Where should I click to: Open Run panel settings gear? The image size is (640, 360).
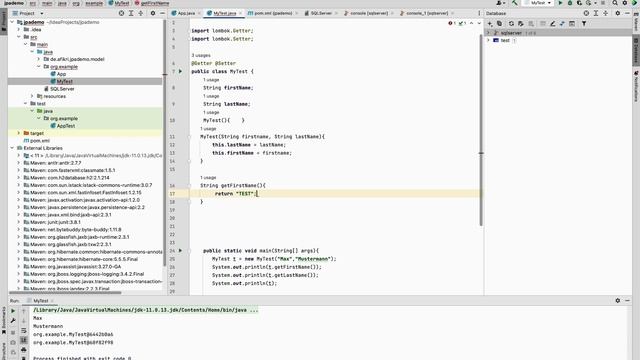pyautogui.click(x=618, y=300)
